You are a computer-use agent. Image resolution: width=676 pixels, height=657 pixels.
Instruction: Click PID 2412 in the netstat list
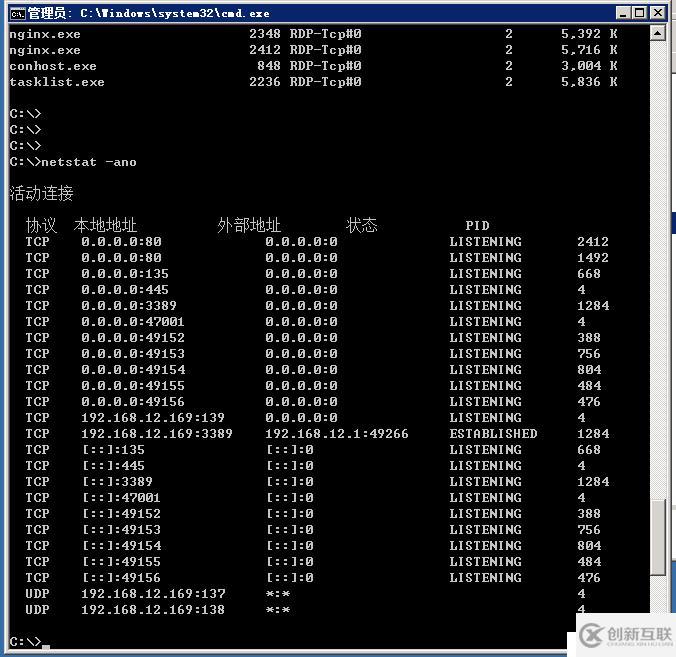pyautogui.click(x=593, y=241)
